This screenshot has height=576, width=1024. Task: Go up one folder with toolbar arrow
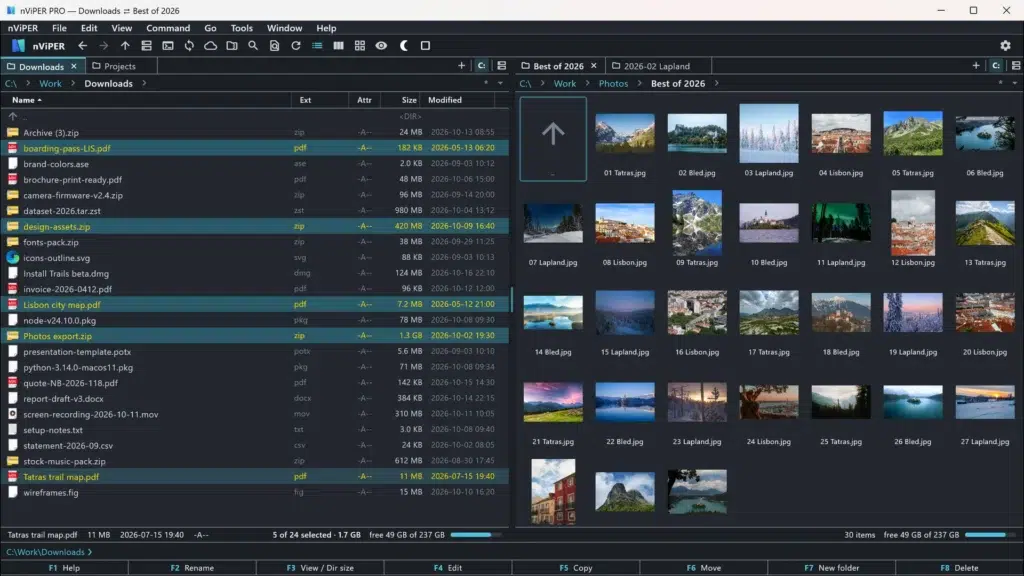[125, 46]
